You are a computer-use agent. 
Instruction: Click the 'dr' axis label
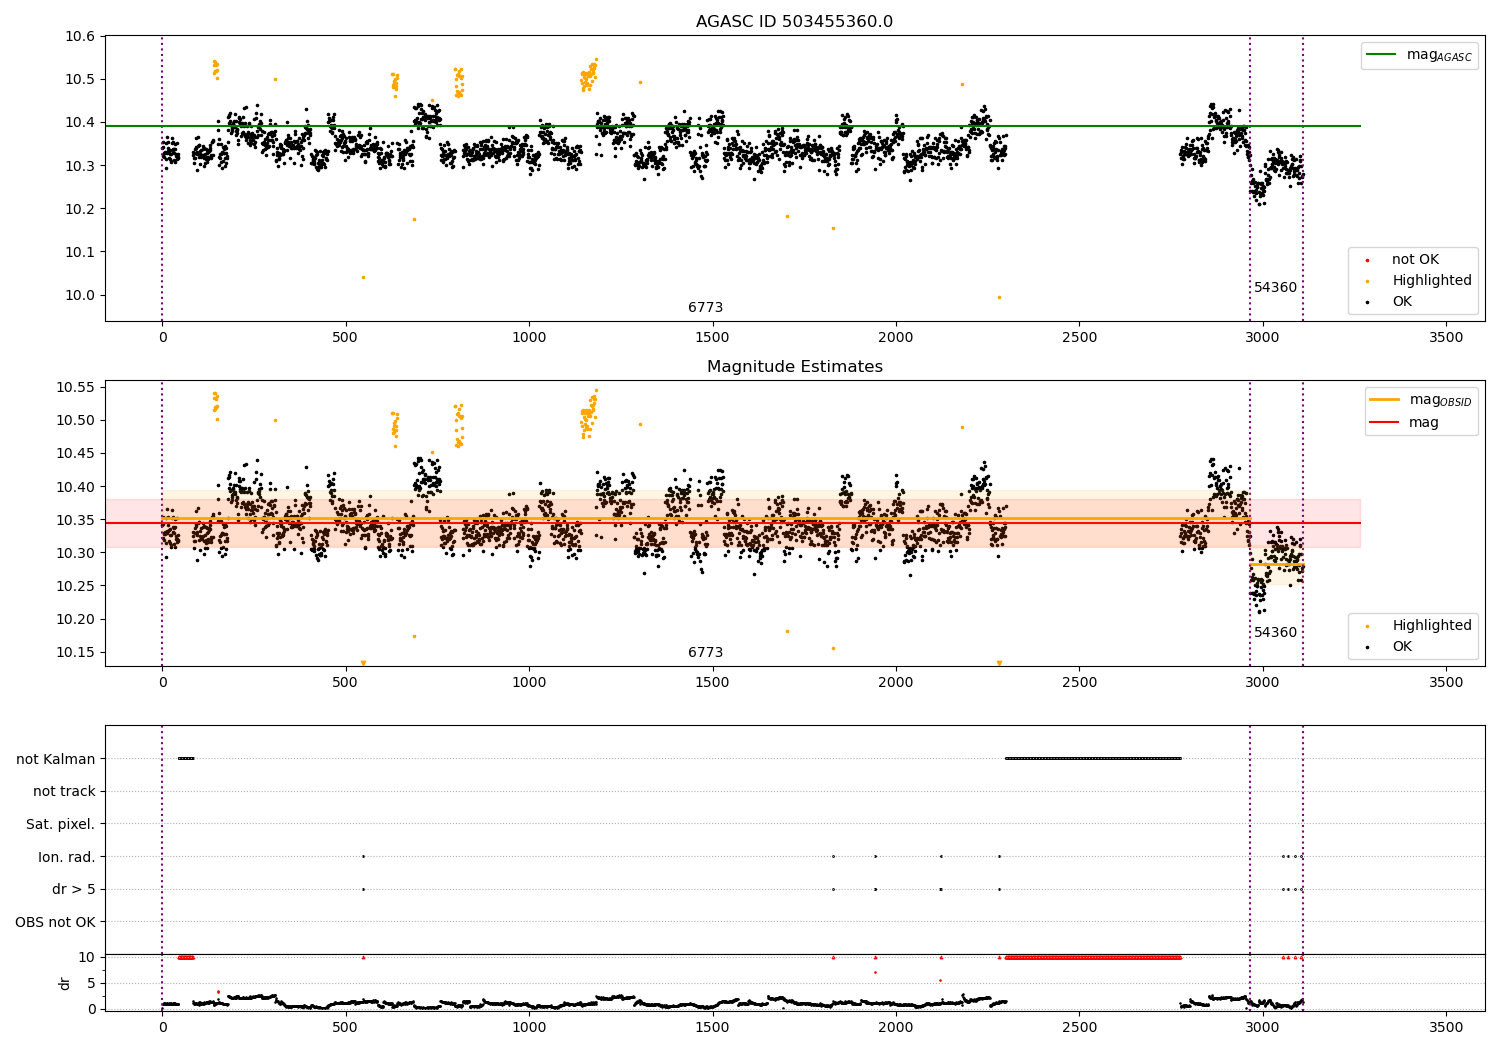point(65,983)
